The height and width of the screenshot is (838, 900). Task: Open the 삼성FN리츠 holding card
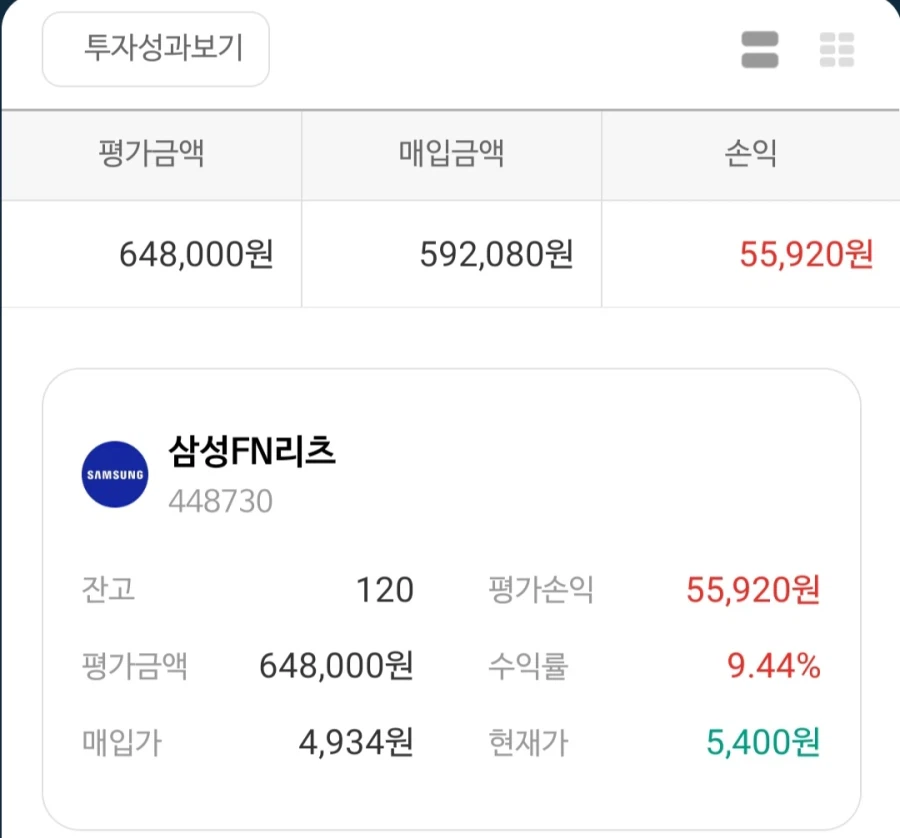coord(450,597)
